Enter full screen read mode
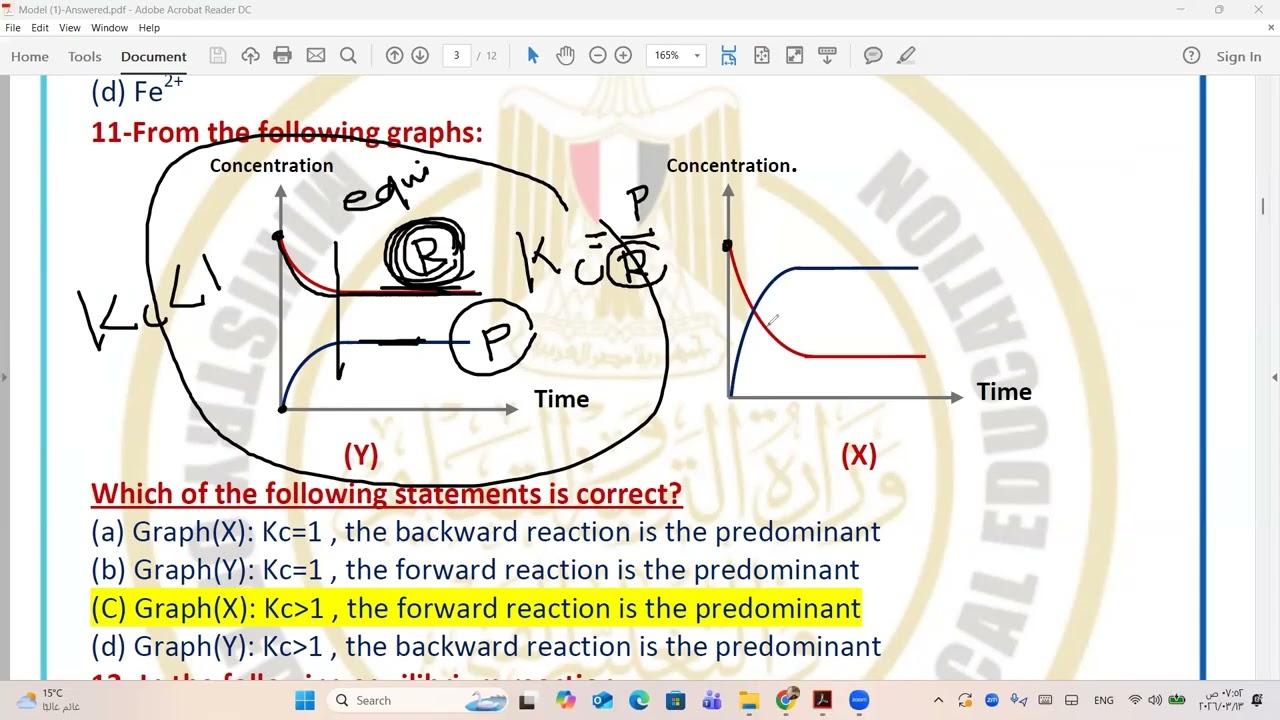Image resolution: width=1280 pixels, height=720 pixels. point(794,56)
